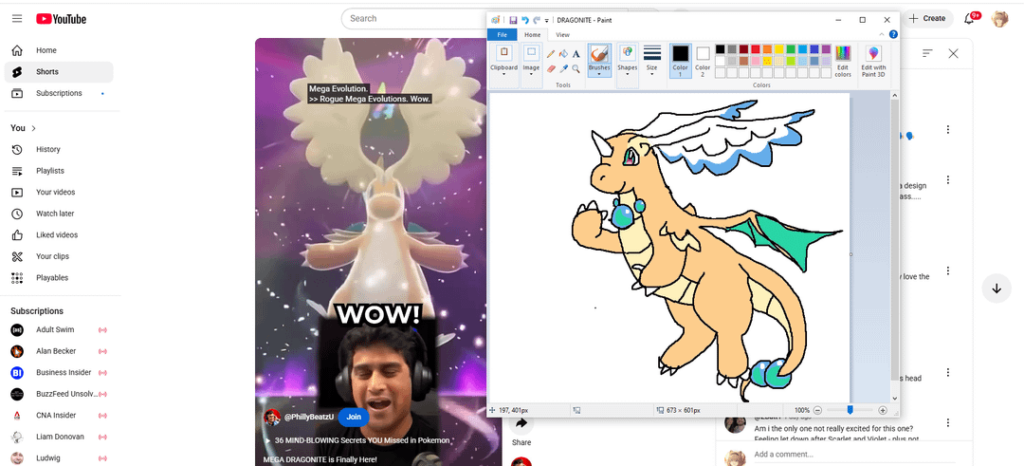Zoom out with Paint minus button
Viewport: 1024px width, 466px height.
point(818,410)
